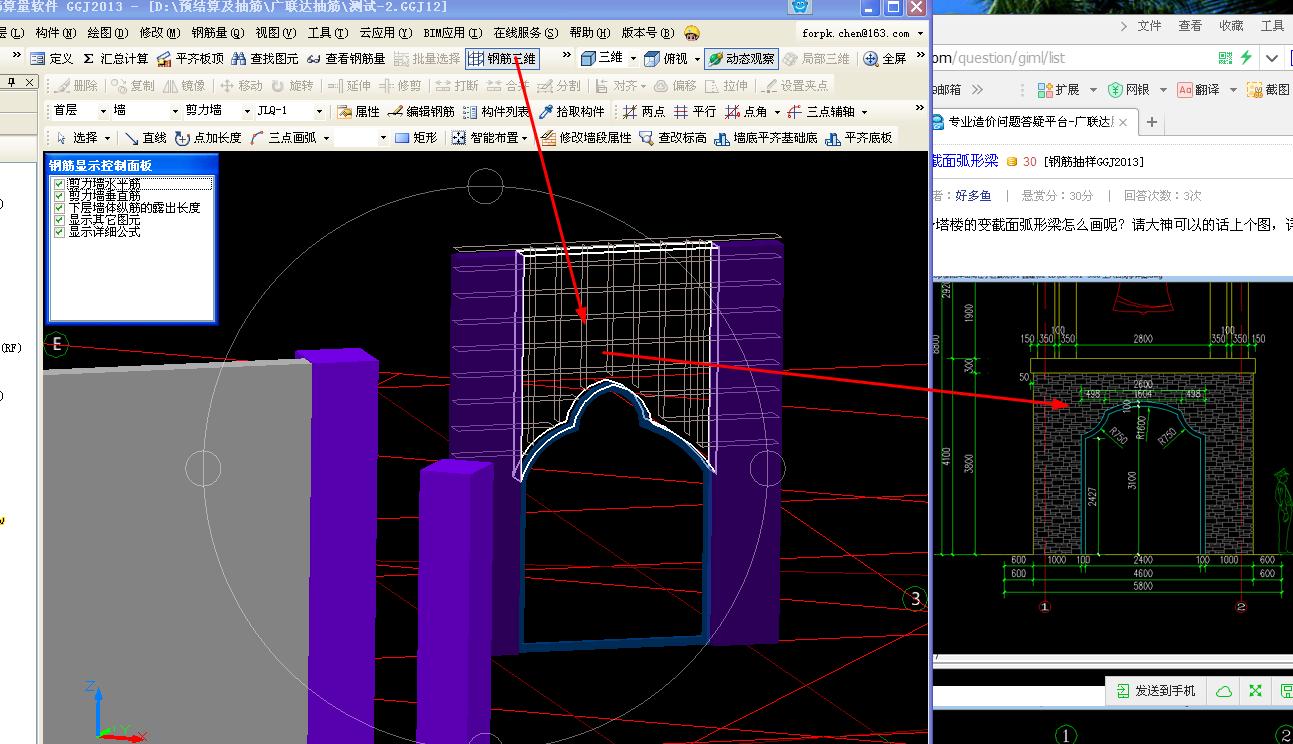Image resolution: width=1293 pixels, height=744 pixels.
Task: Select 矩形 rectangle drawing tool
Action: click(x=416, y=137)
